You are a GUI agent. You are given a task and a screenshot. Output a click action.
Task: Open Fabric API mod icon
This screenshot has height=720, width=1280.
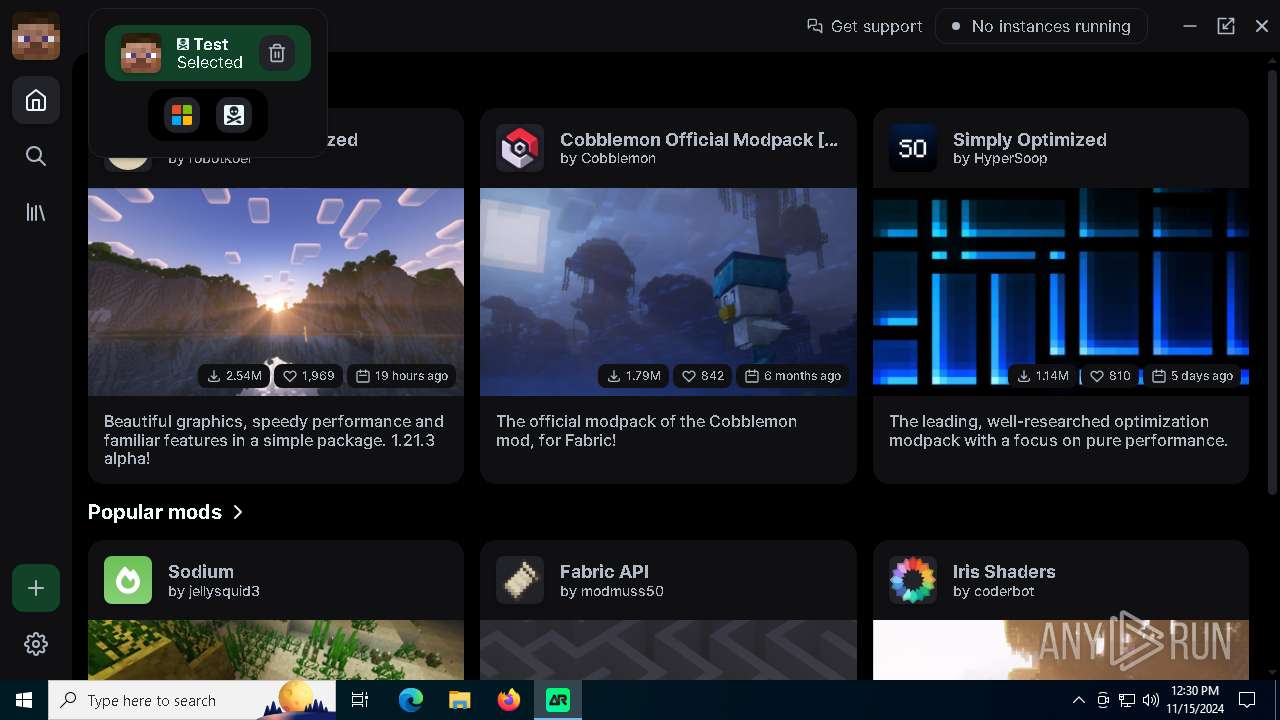520,580
